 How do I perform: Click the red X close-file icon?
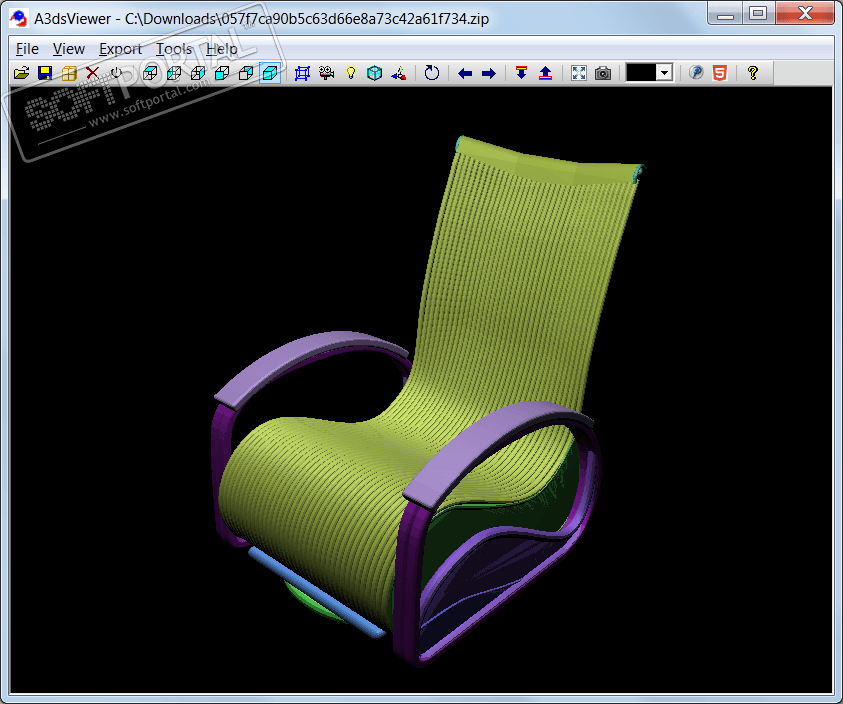coord(93,73)
